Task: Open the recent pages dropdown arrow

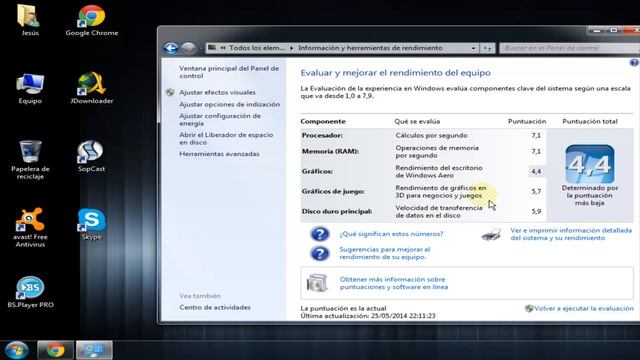Action: pos(200,48)
